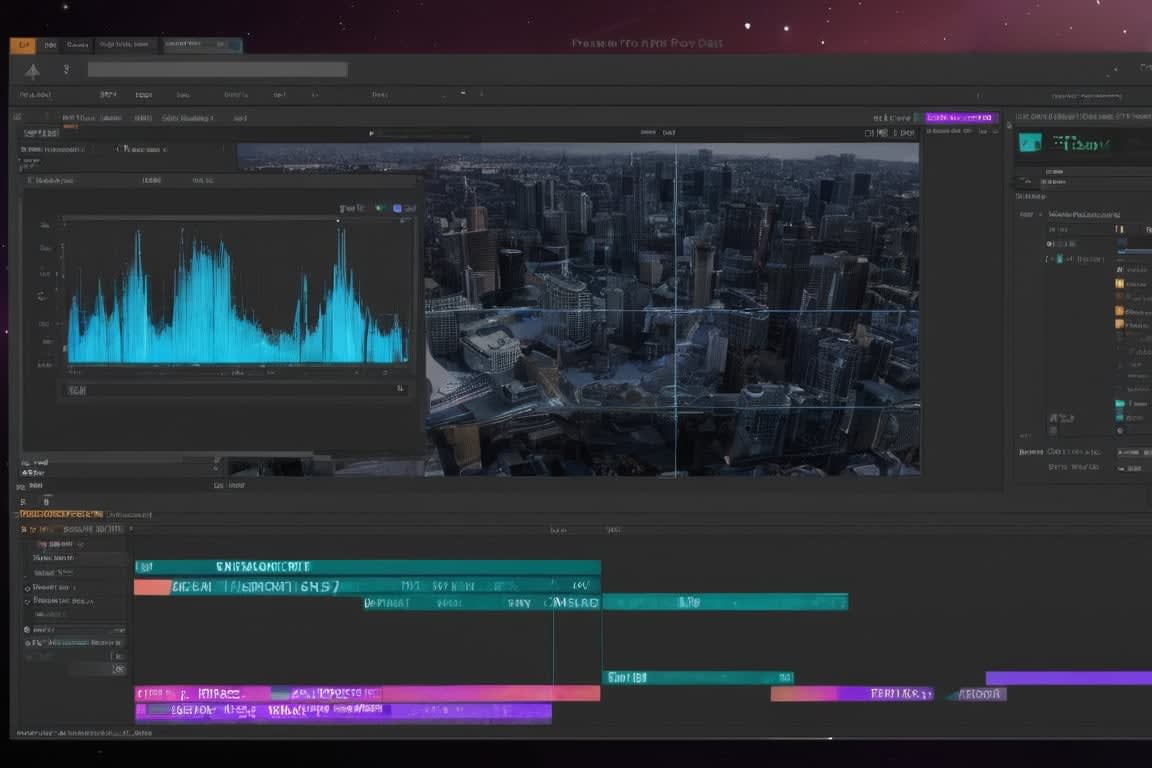Viewport: 1152px width, 768px height.
Task: Click the purple highlighted label above preview
Action: point(961,118)
